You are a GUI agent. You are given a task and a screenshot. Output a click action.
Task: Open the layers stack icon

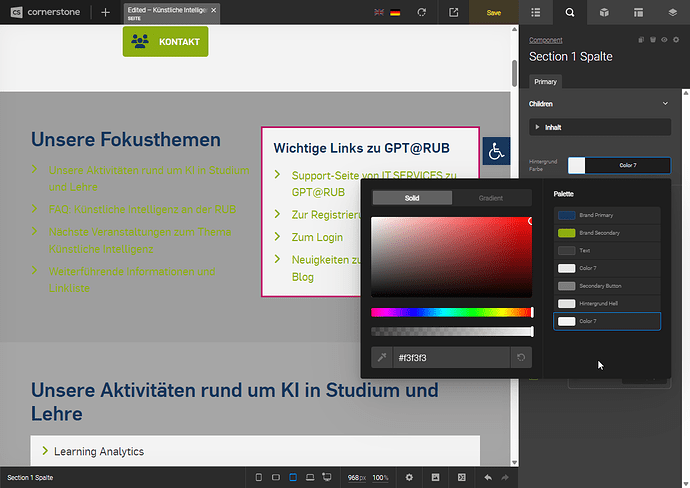[x=672, y=12]
